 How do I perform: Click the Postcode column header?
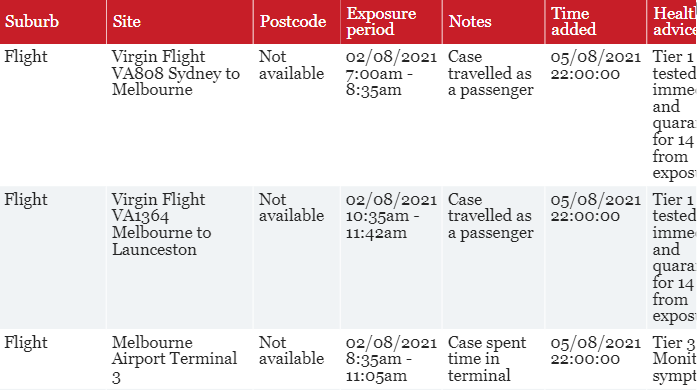296,22
